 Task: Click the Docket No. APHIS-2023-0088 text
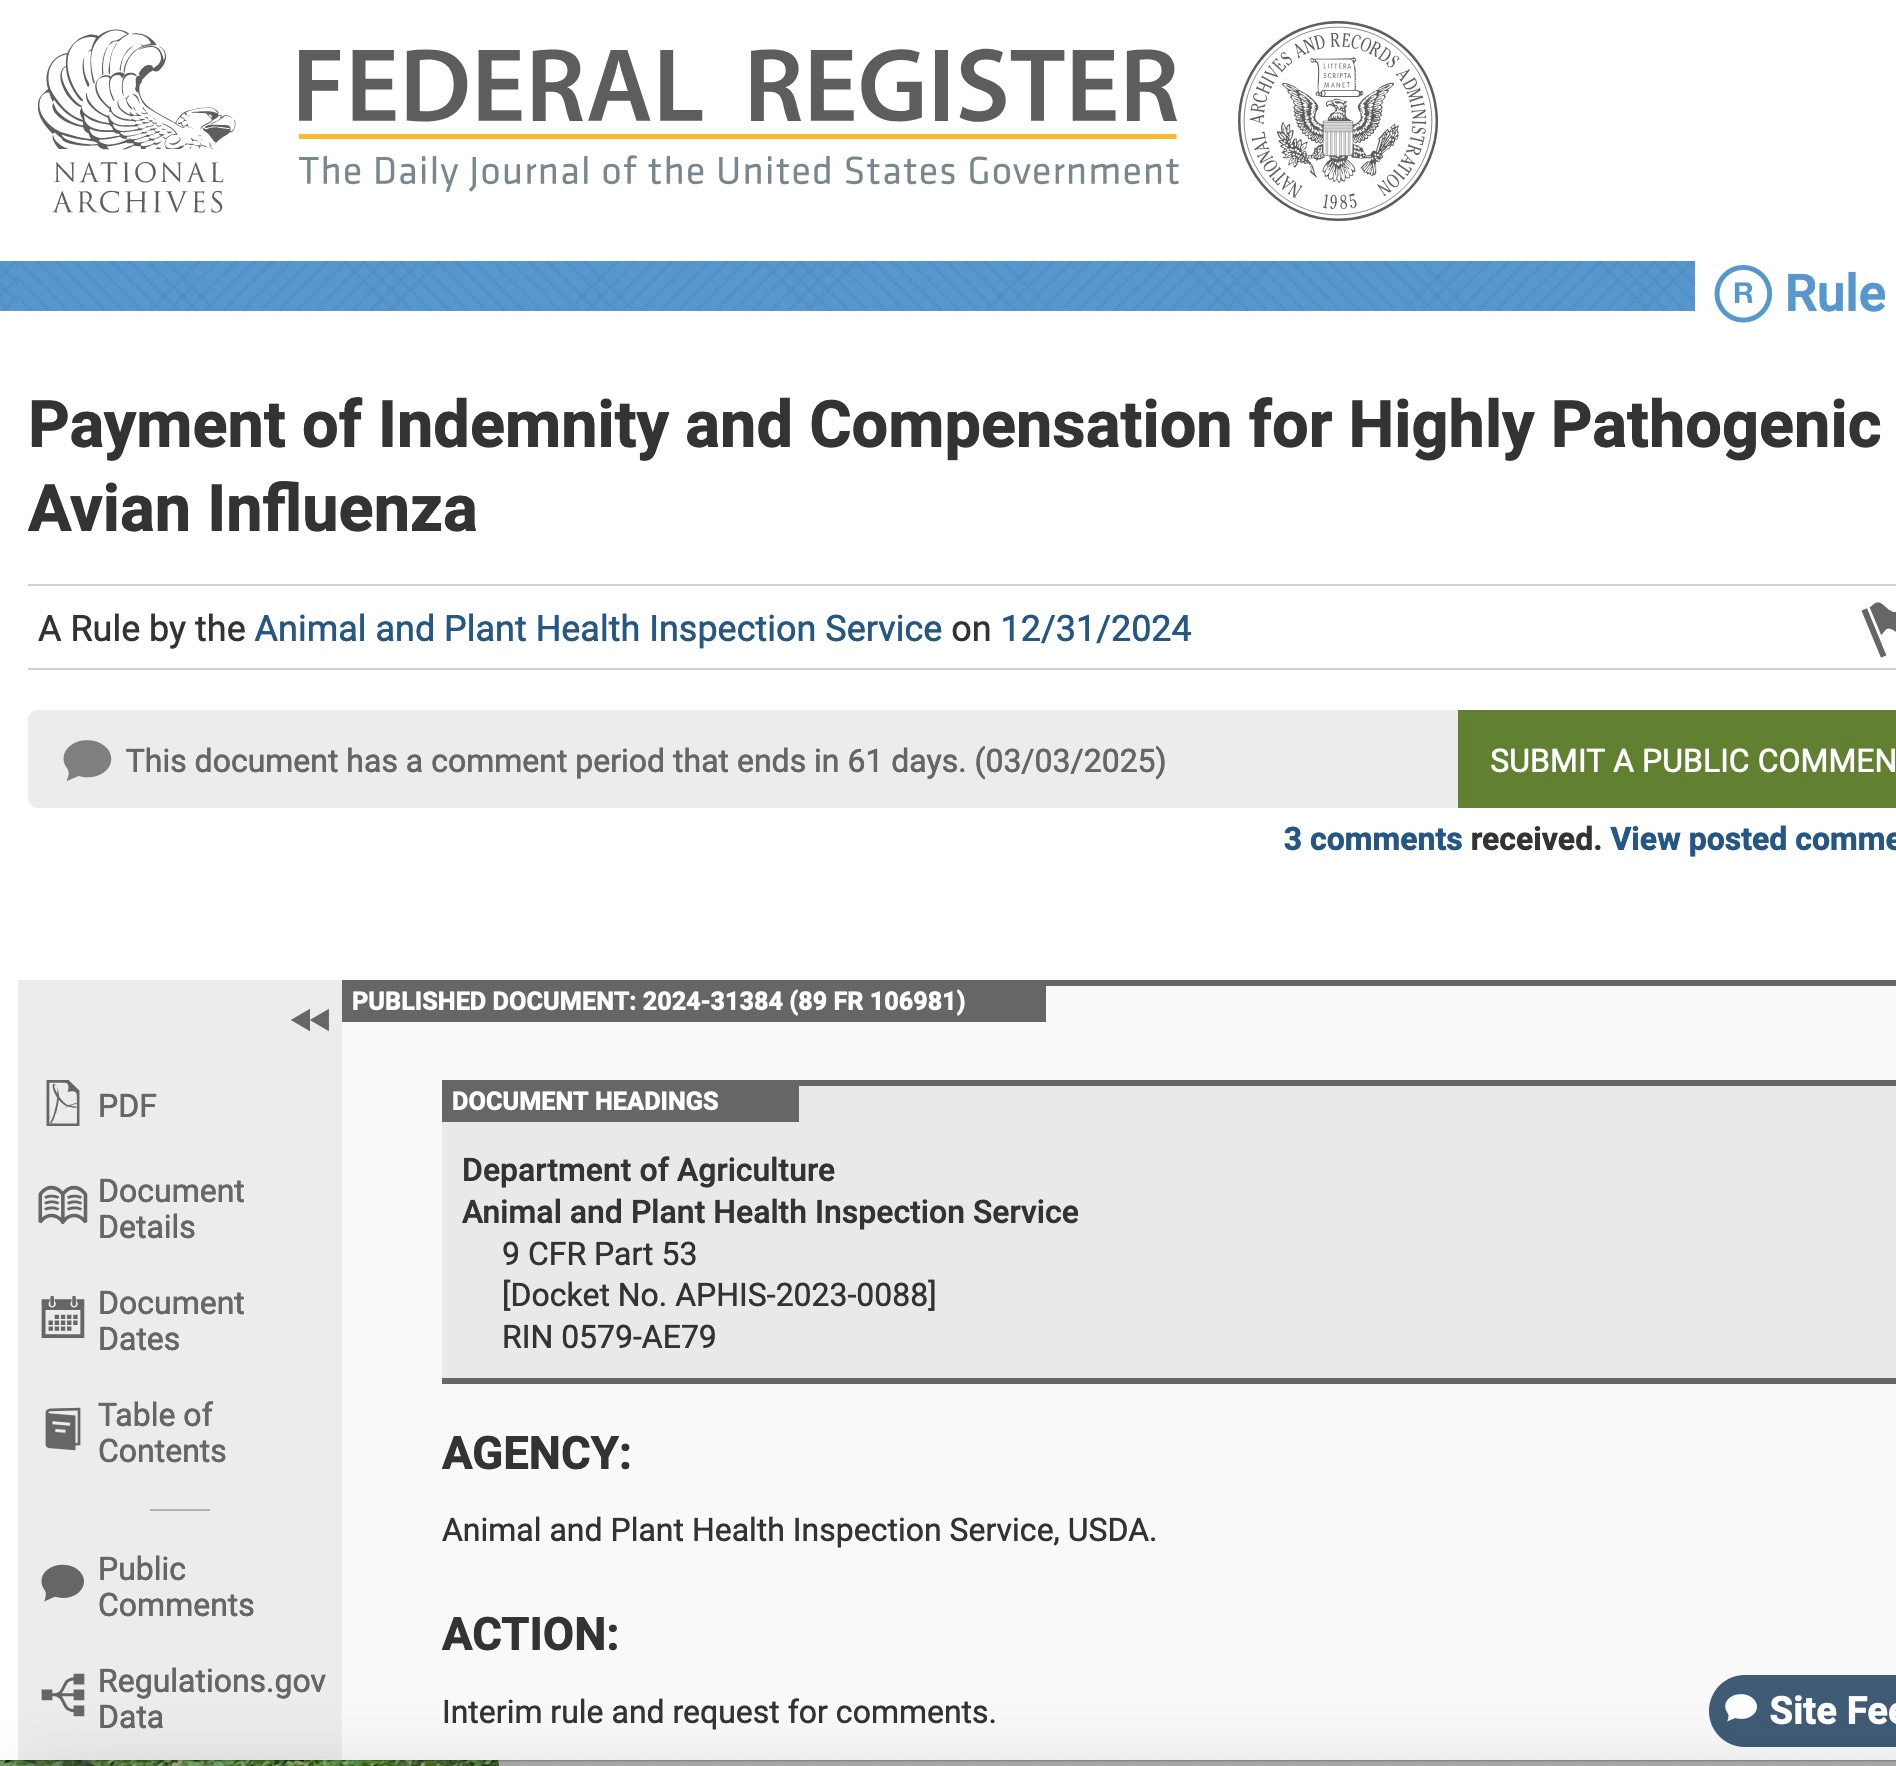coord(719,1295)
